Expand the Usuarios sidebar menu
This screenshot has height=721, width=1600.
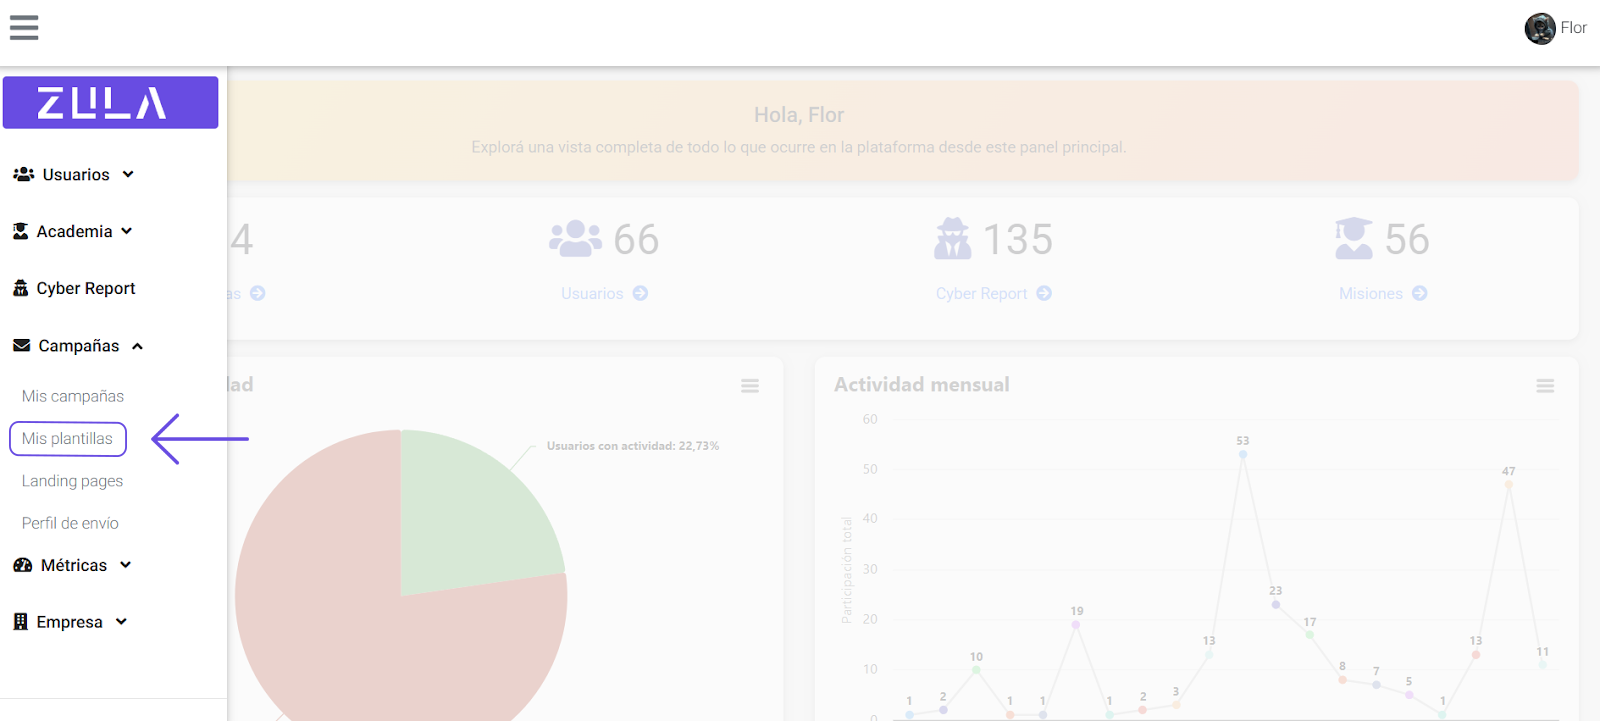pos(75,174)
